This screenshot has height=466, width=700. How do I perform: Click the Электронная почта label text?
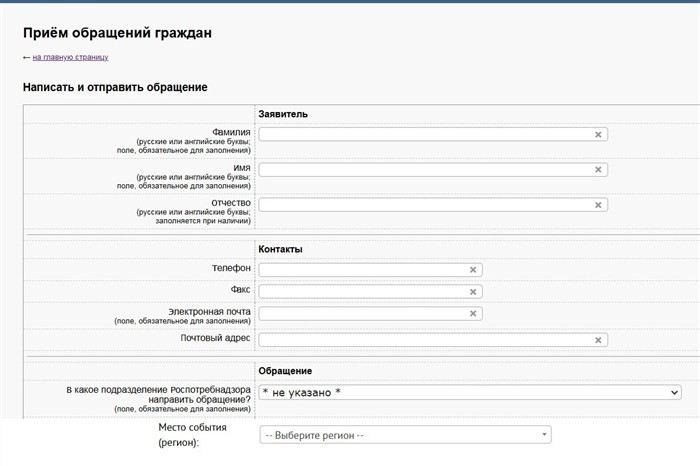point(209,312)
